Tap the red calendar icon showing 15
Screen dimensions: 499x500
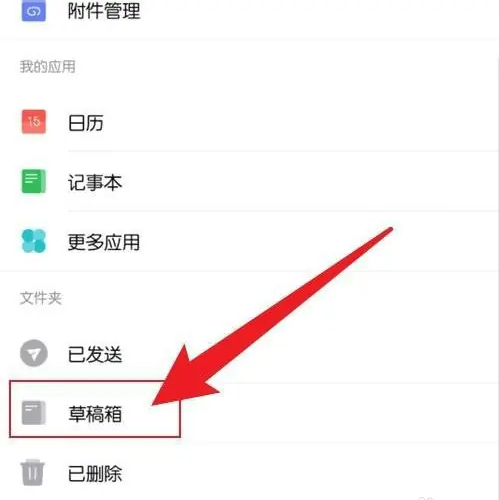(34, 122)
